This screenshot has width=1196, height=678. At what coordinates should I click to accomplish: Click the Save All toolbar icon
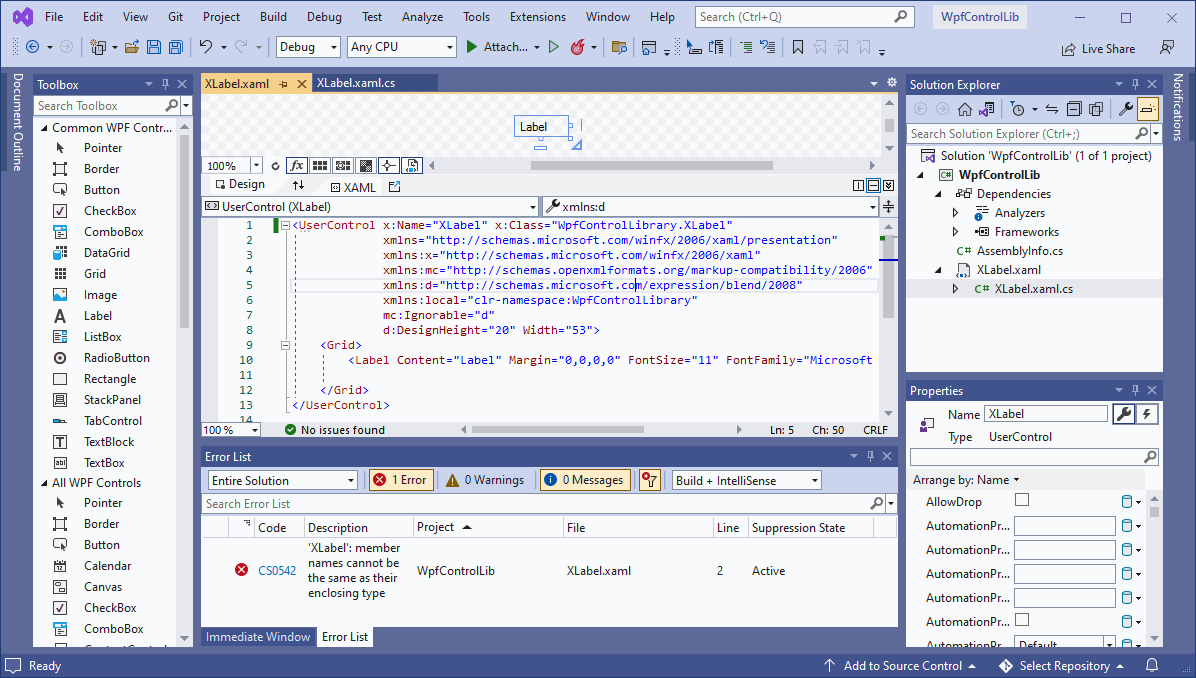[175, 47]
